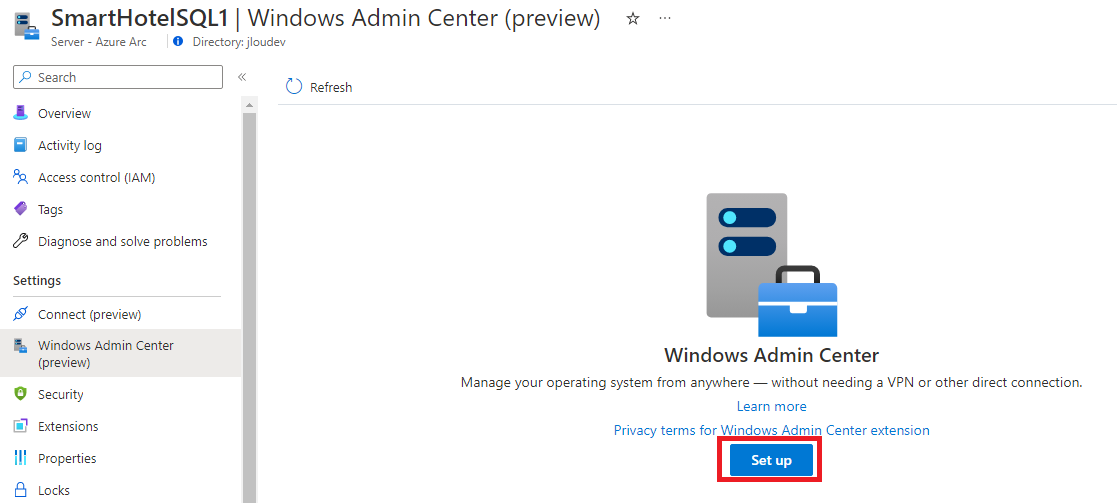Click the Set up button
Viewport: 1117px width, 503px height.
(x=771, y=460)
